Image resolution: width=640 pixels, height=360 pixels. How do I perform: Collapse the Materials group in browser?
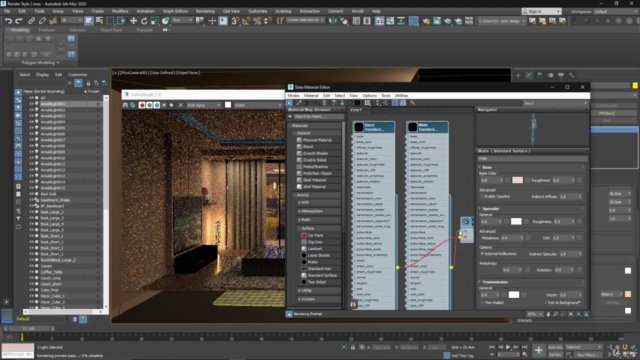(x=290, y=126)
